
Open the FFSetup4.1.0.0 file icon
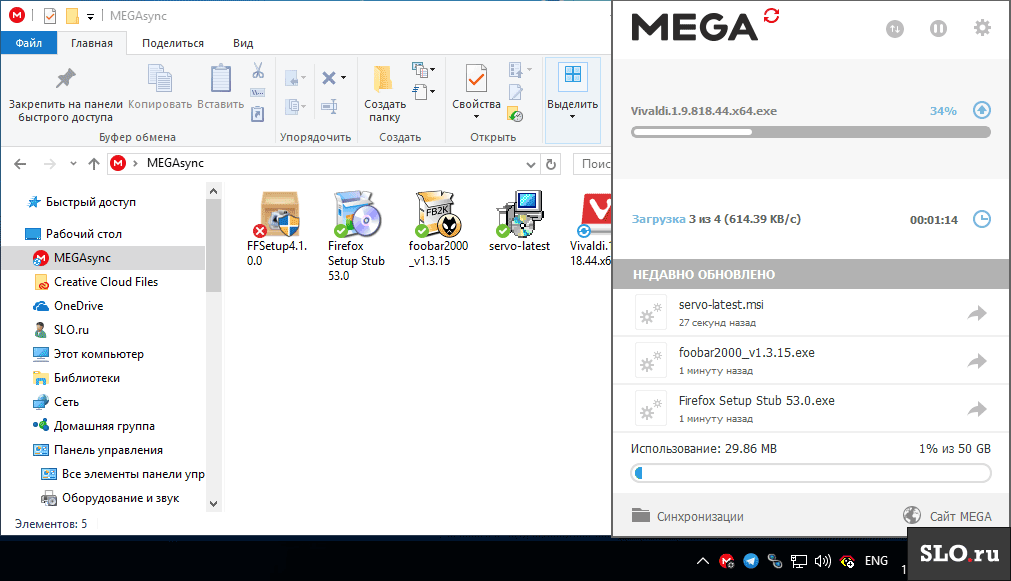pos(279,214)
